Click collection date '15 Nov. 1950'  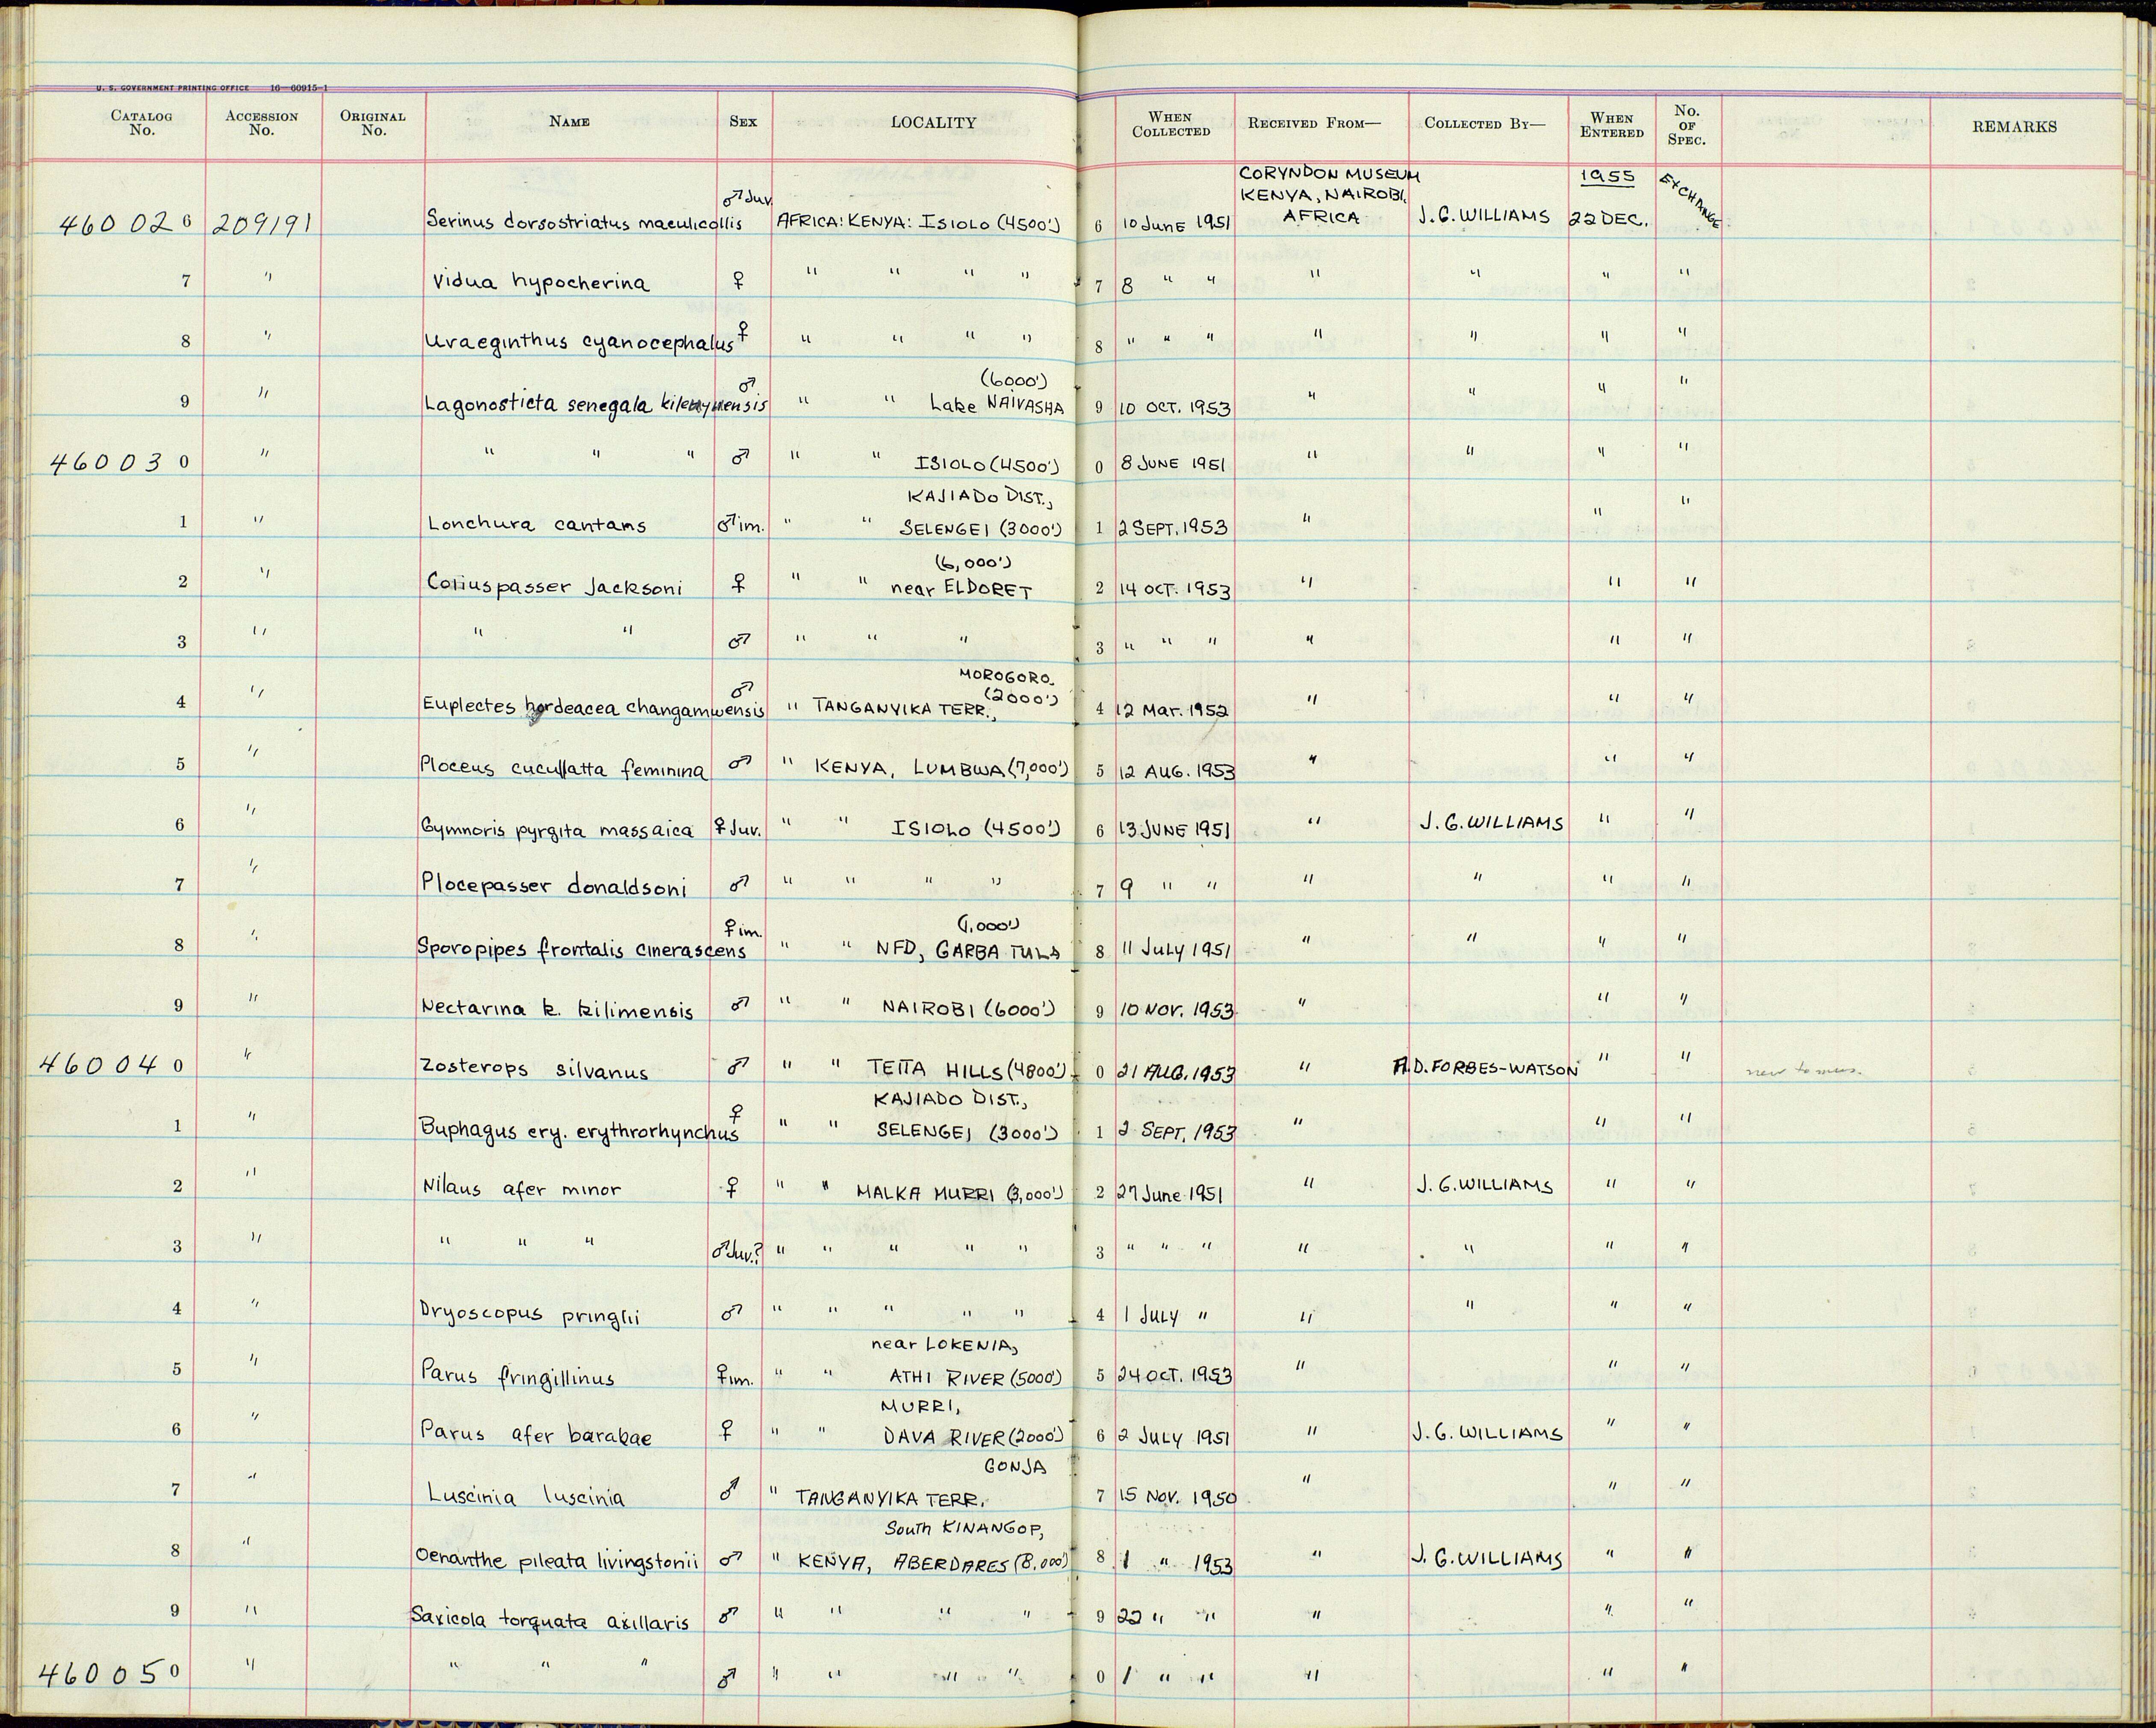pos(1178,1498)
